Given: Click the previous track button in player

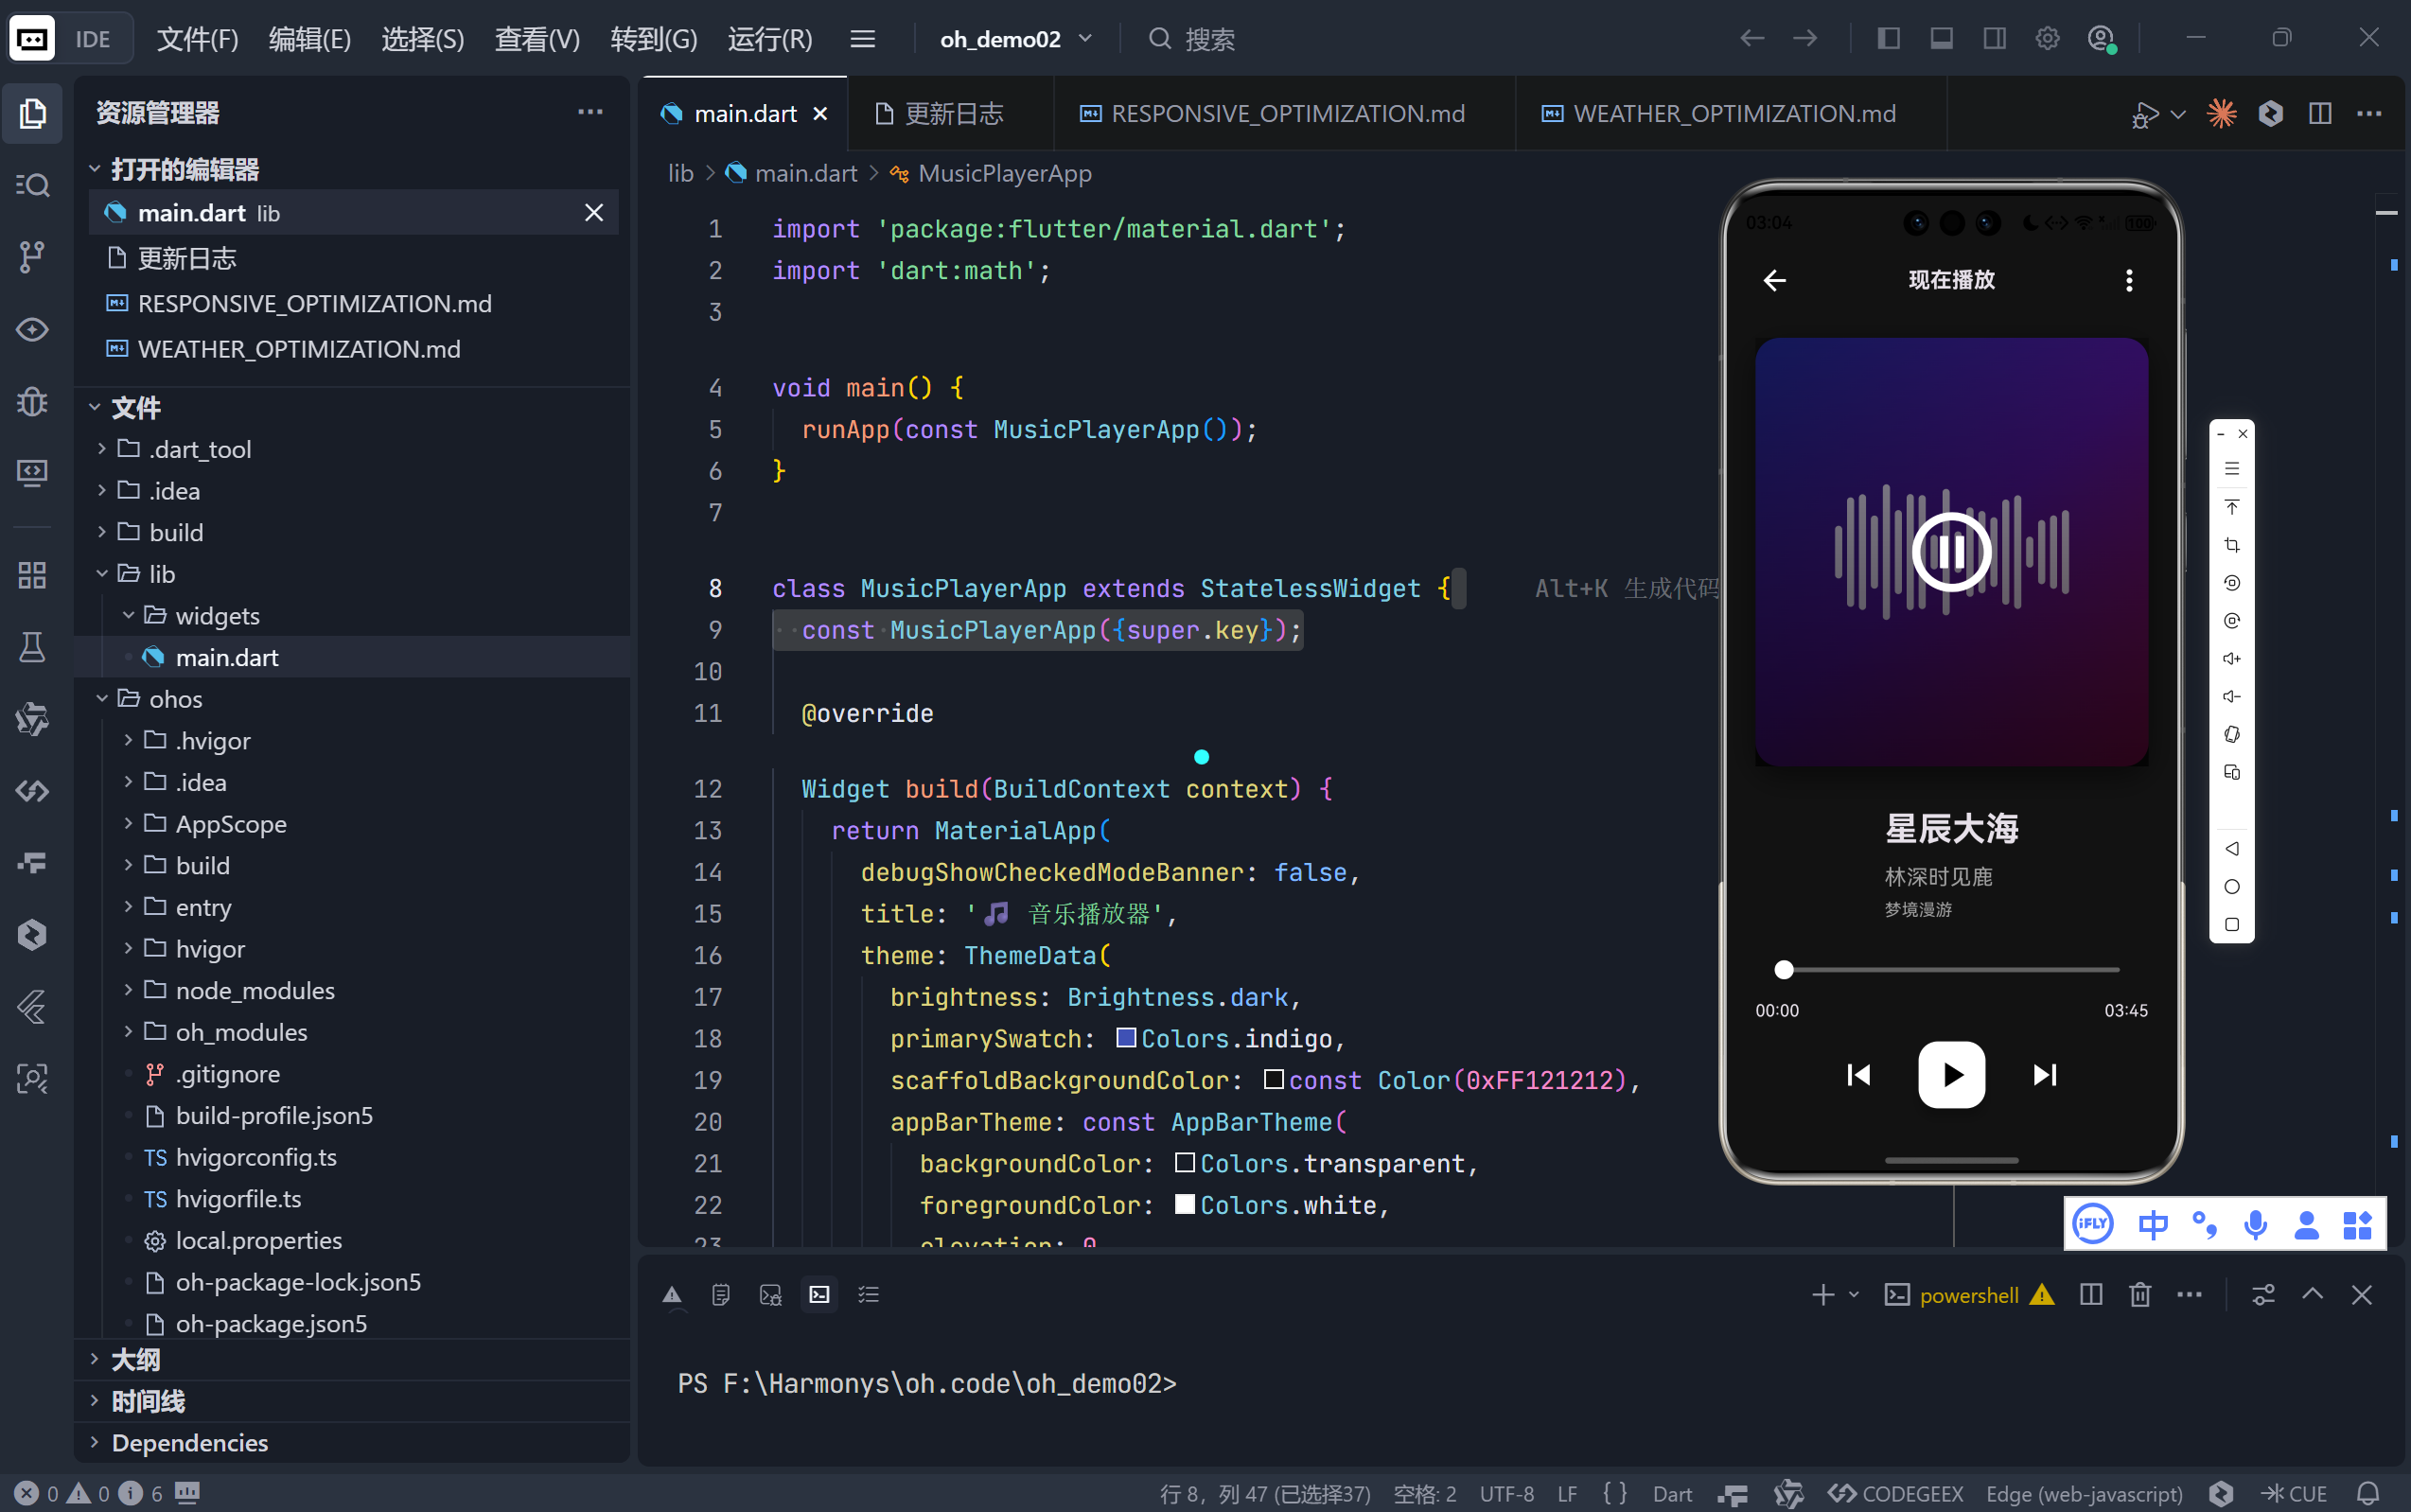Looking at the screenshot, I should click(x=1858, y=1075).
